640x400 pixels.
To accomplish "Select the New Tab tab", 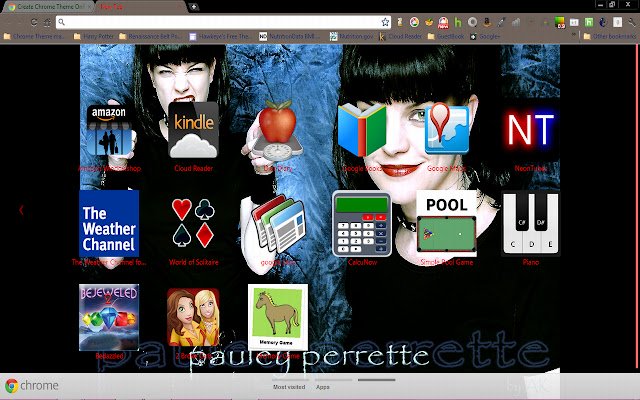I will point(141,7).
